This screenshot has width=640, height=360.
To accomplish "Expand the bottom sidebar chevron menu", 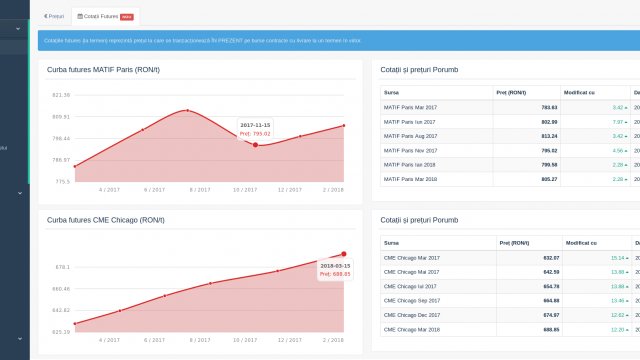I will click(x=20, y=339).
